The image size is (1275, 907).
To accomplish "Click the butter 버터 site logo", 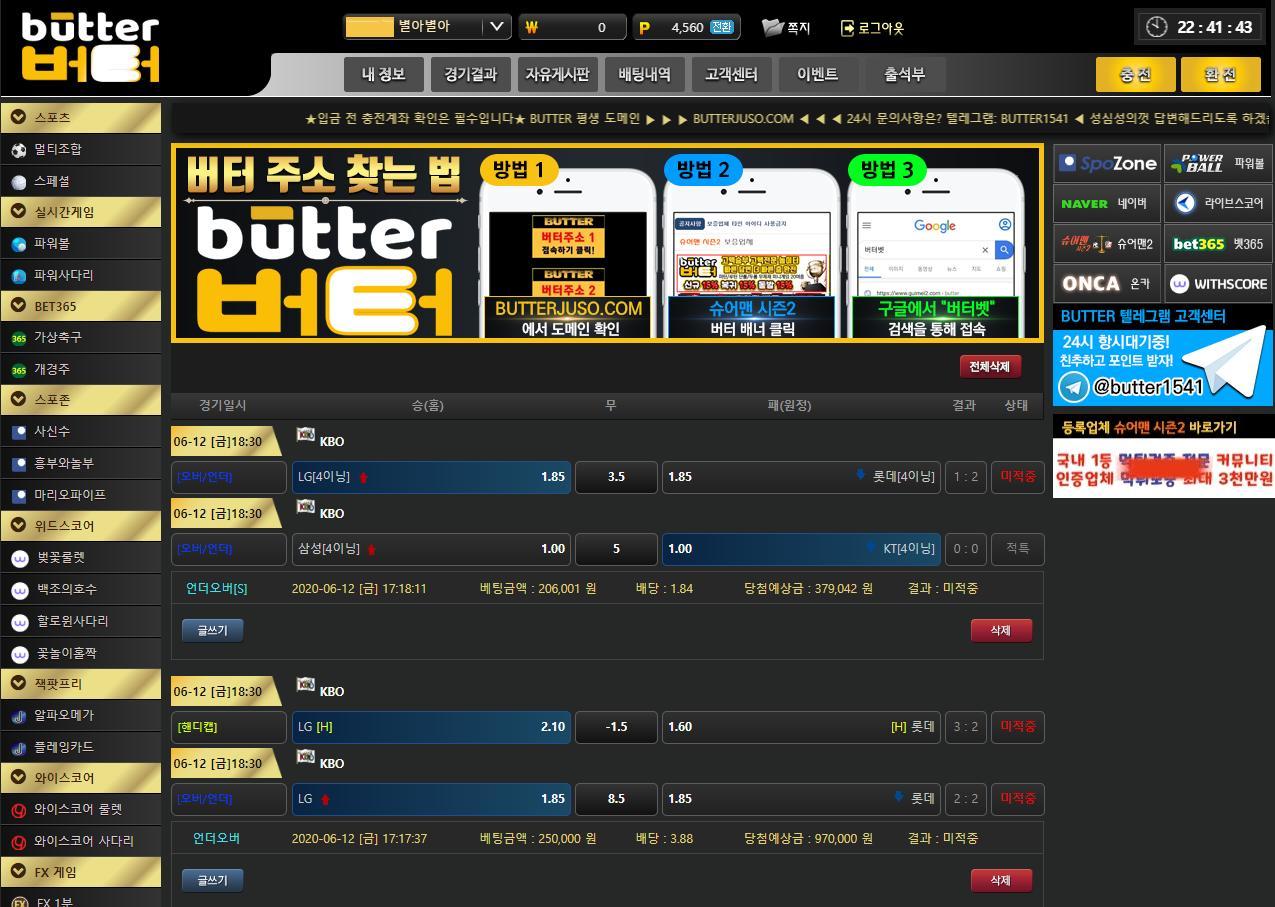I will coord(90,48).
